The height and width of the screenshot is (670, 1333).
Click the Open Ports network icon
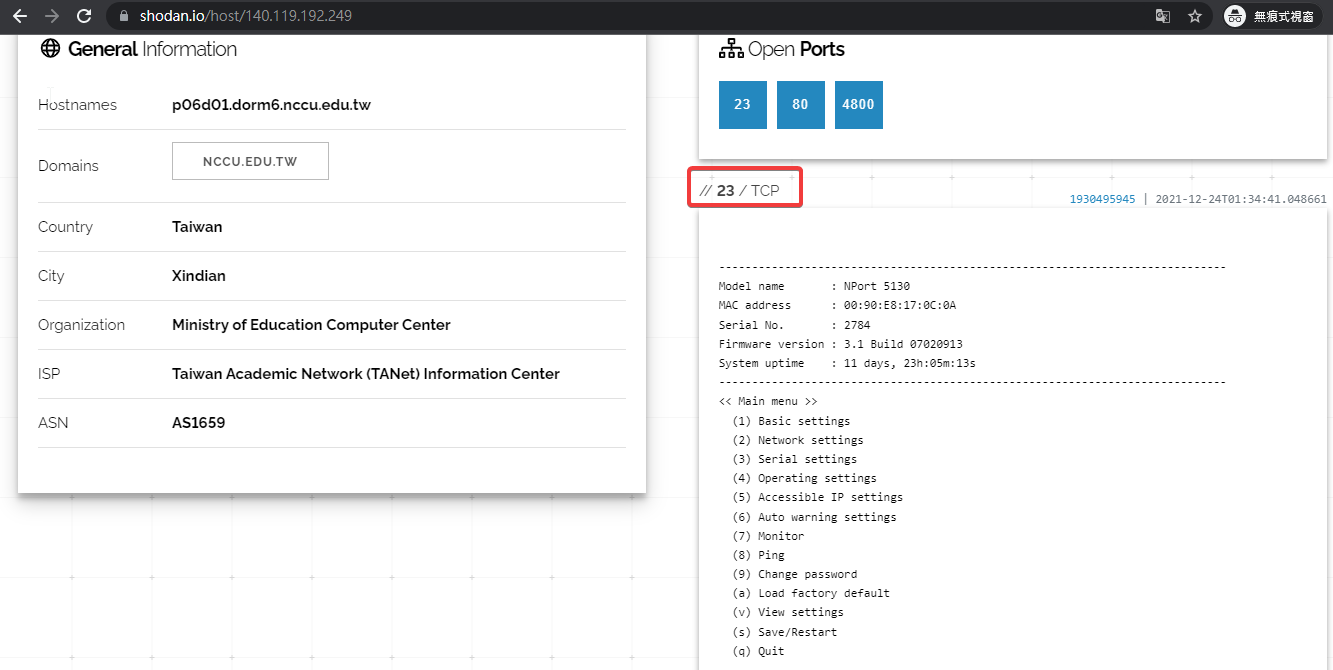[x=731, y=48]
